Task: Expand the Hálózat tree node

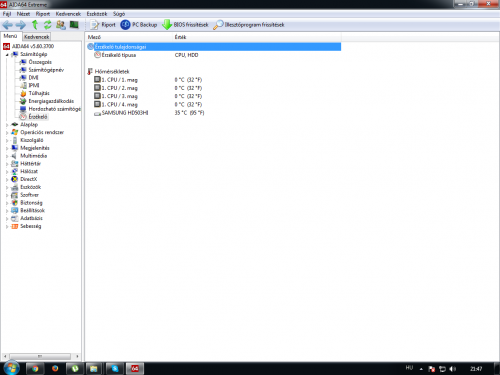Action: point(7,171)
